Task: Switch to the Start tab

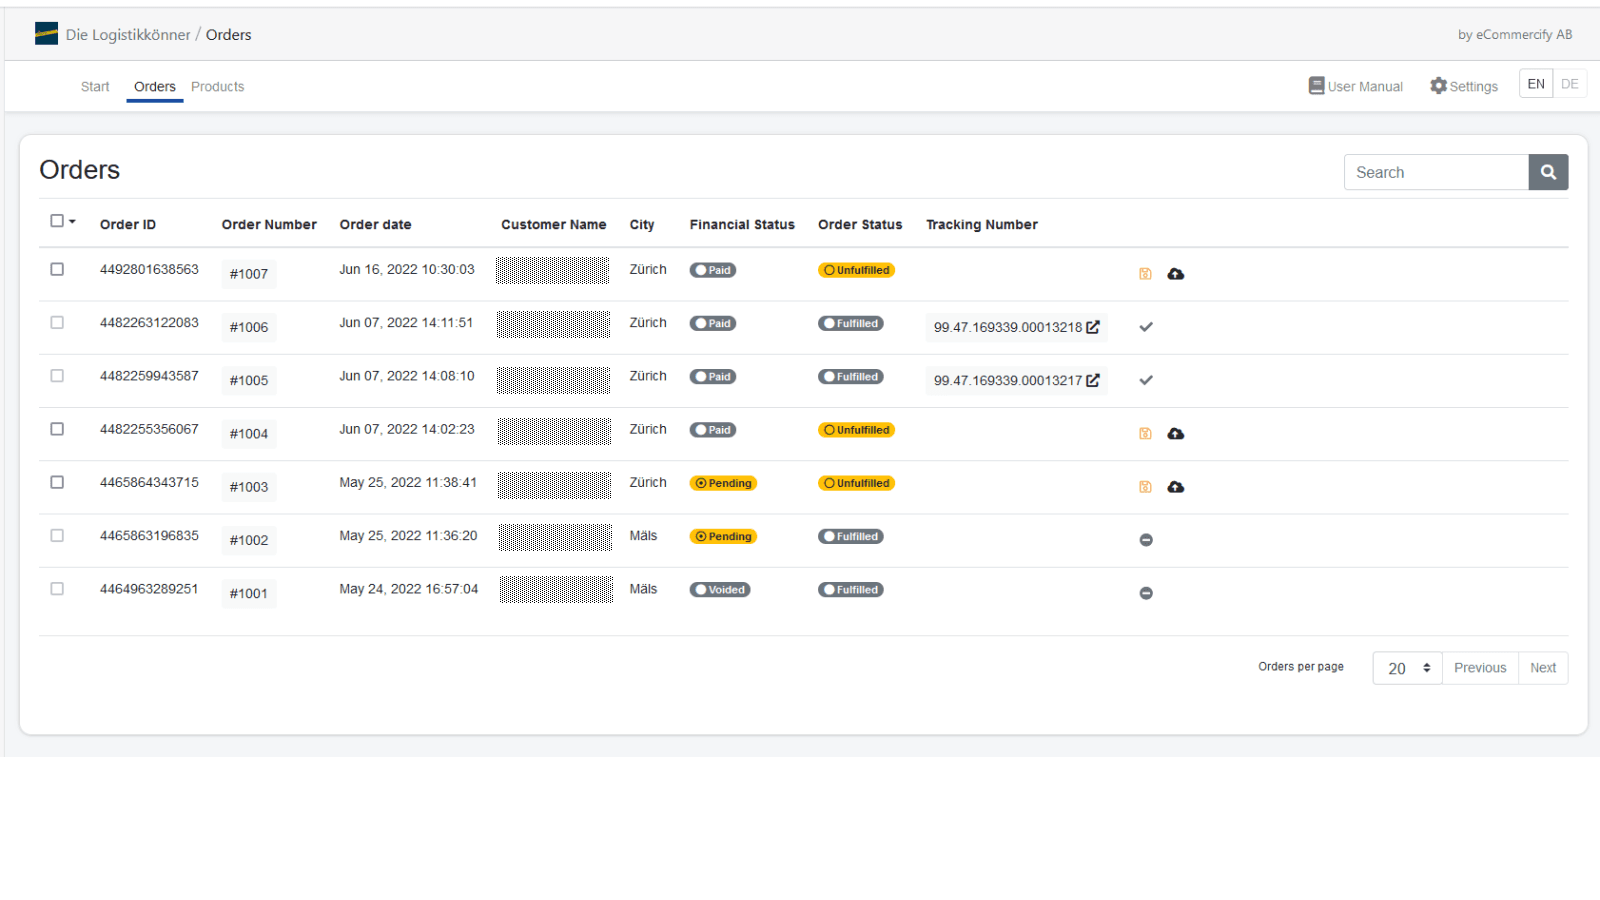Action: point(95,87)
